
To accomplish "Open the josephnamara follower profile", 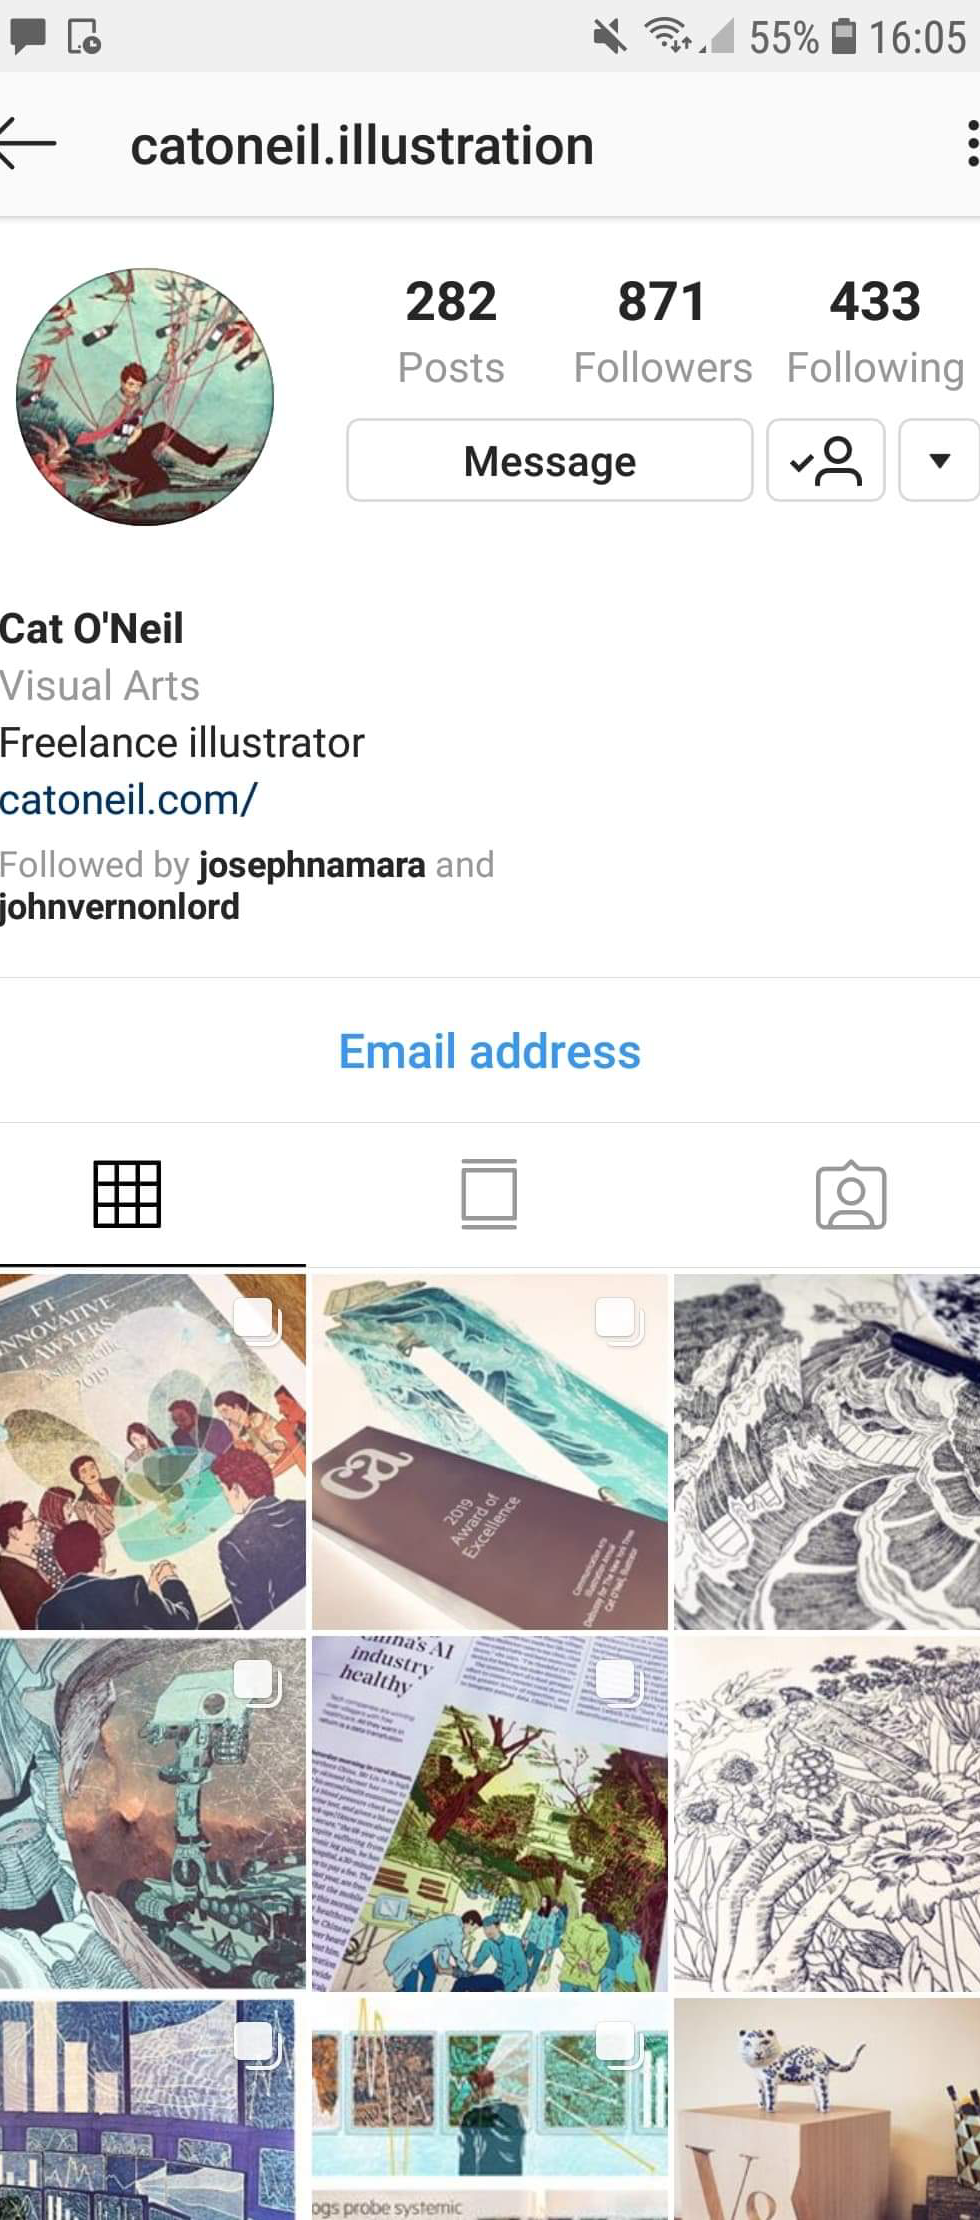I will click(x=312, y=864).
